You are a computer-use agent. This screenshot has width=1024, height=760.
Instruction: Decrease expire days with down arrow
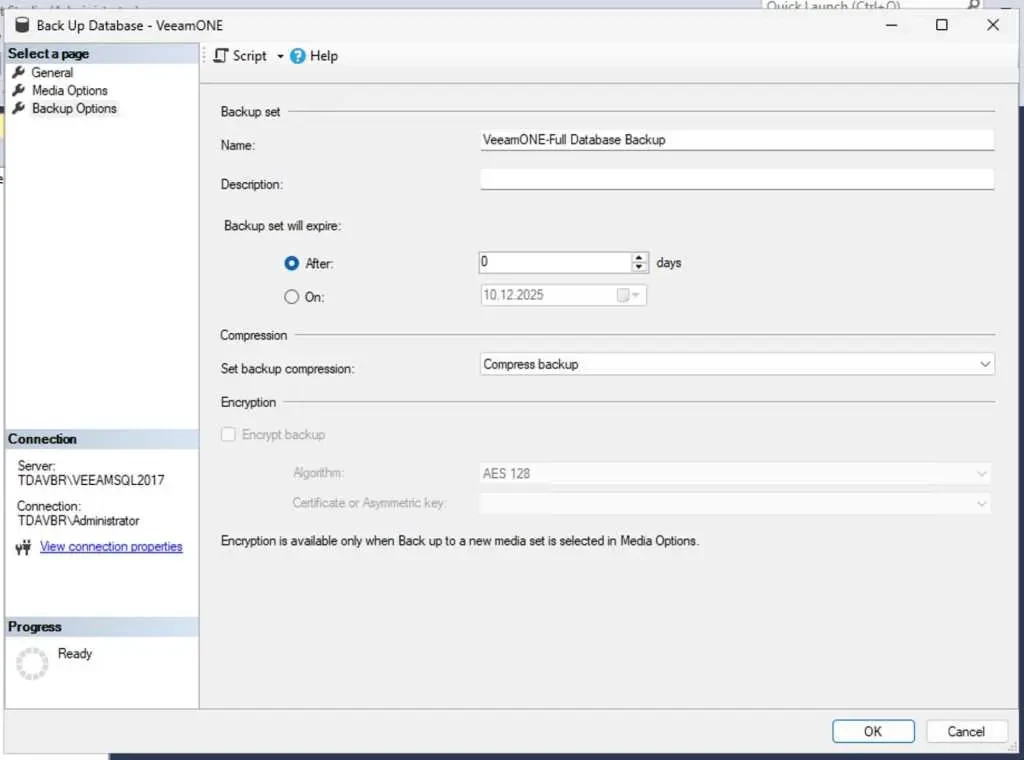click(639, 267)
